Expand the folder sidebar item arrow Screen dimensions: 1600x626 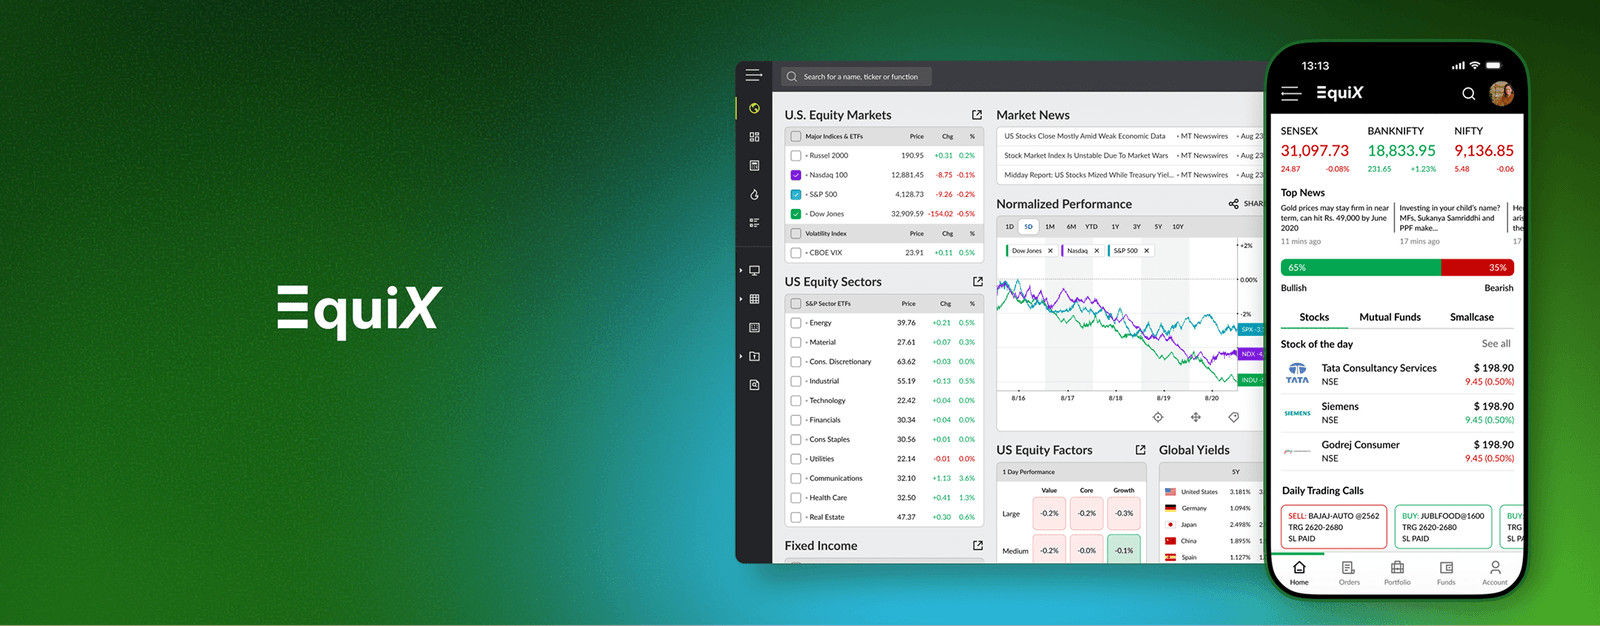(x=741, y=356)
